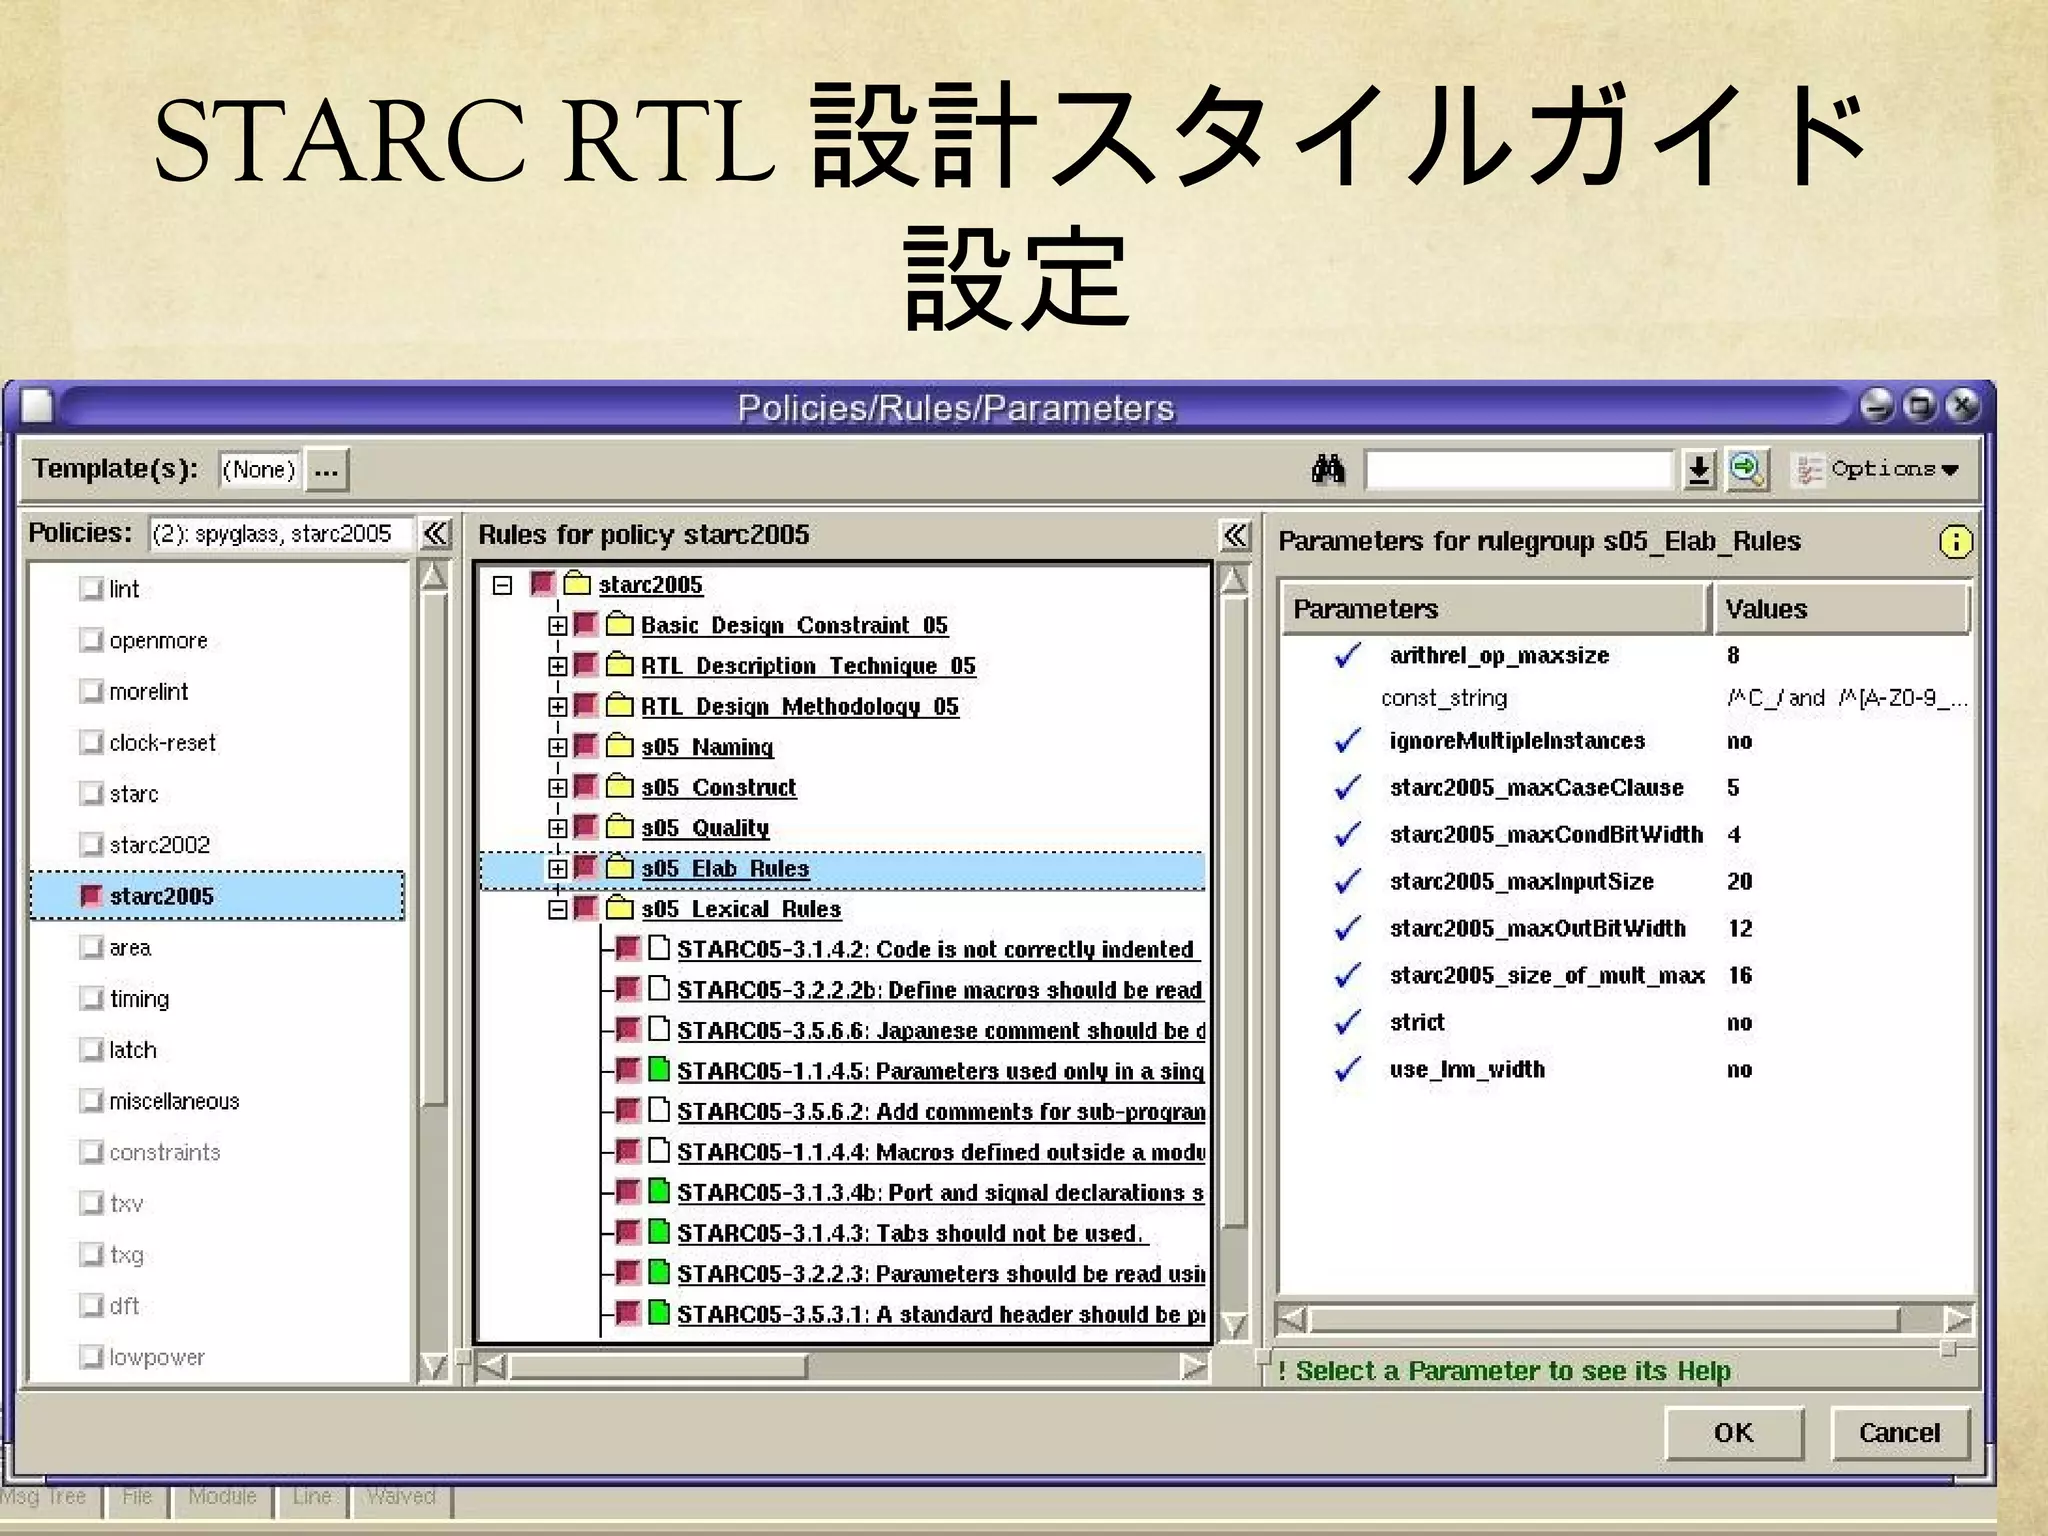Image resolution: width=2048 pixels, height=1536 pixels.
Task: Click the OK button
Action: click(1734, 1433)
